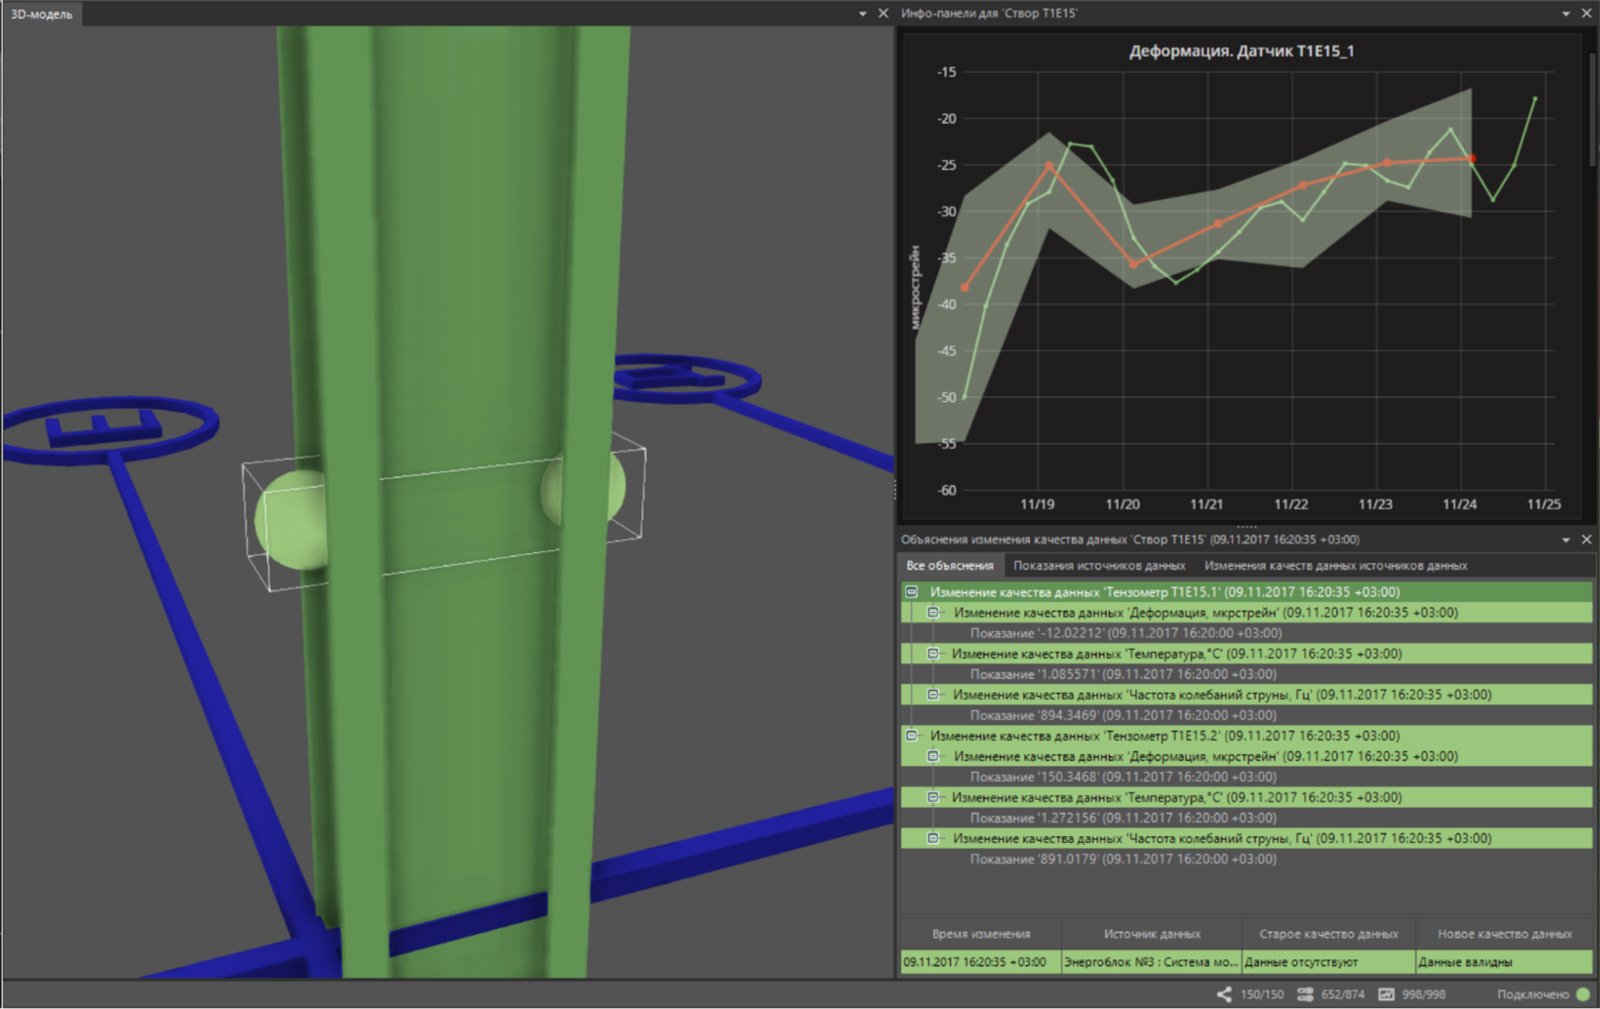Collapse the 'Тензометр T1E15.1' tree node
The height and width of the screenshot is (1009, 1600).
912,592
